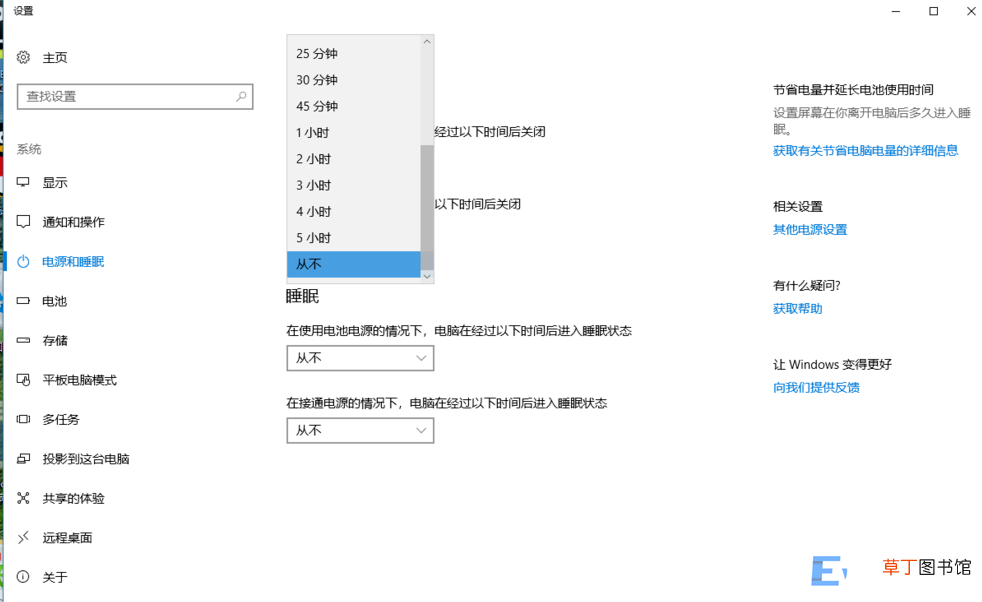Click the dropdown list scrollbar thumb
Image resolution: width=982 pixels, height=602 pixels.
pos(427,207)
